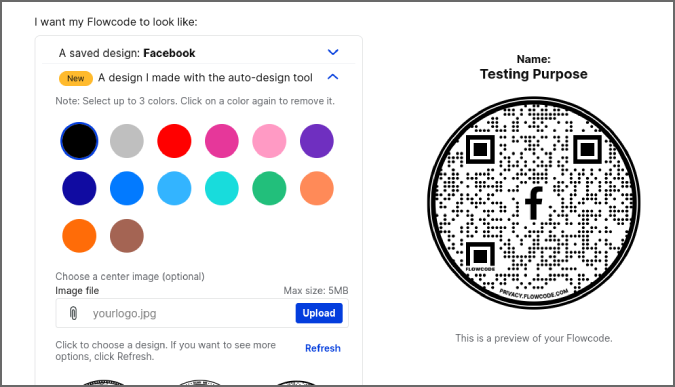Pick the brown color swatch
The image size is (675, 387).
[127, 235]
